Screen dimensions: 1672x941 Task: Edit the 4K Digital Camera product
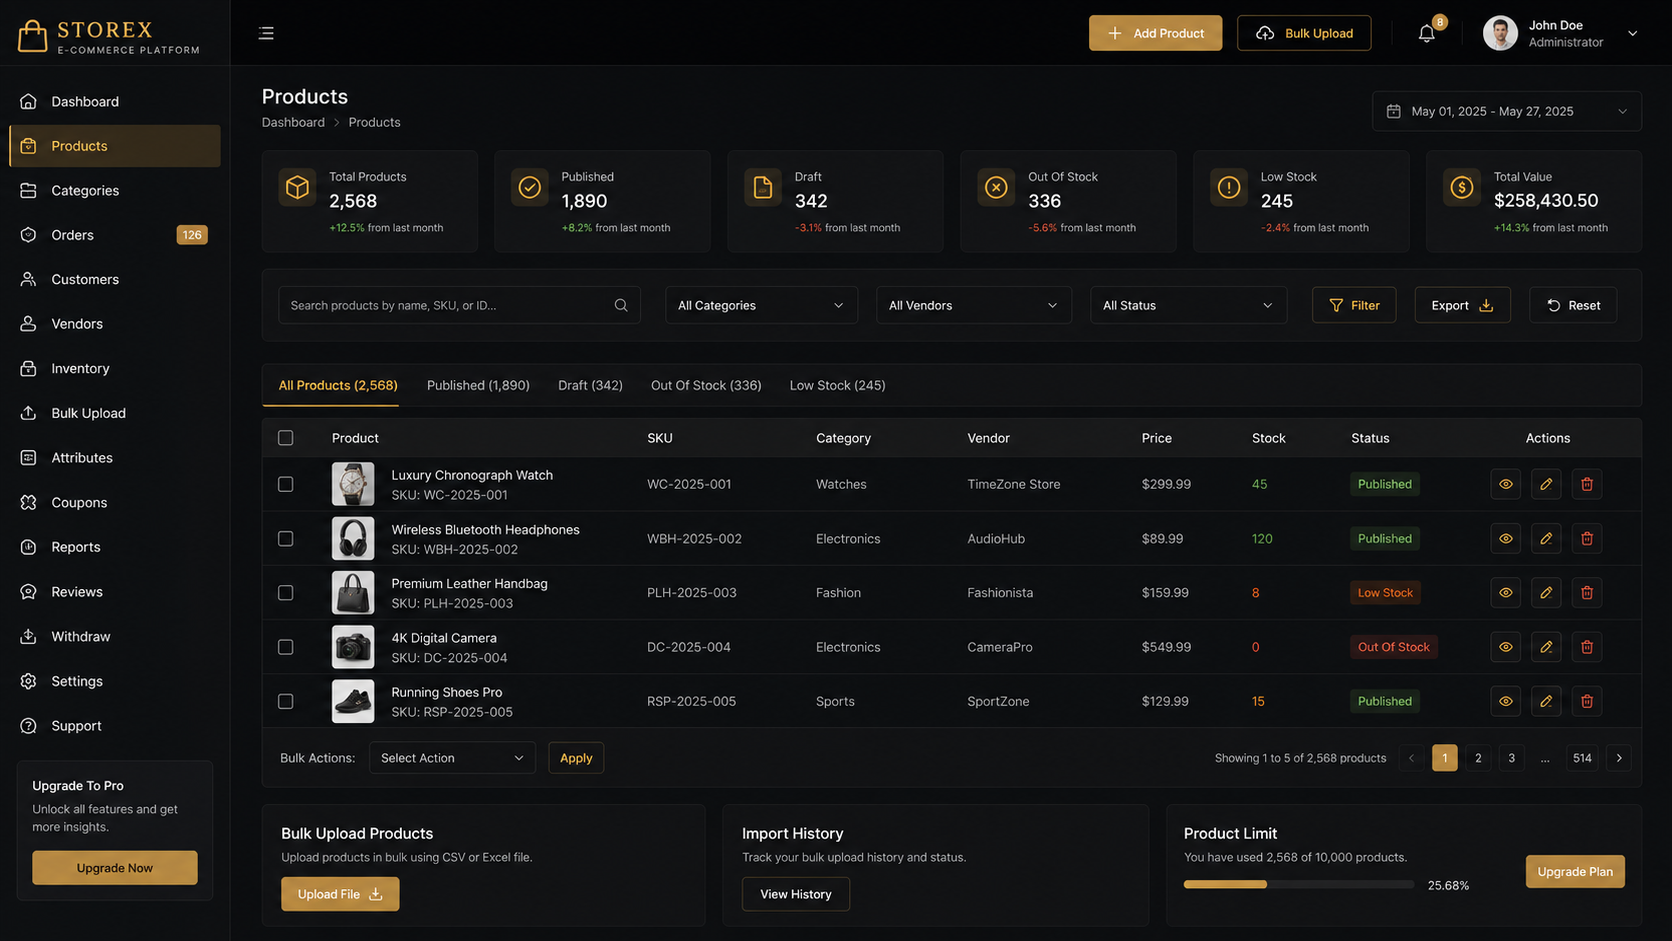click(1546, 647)
